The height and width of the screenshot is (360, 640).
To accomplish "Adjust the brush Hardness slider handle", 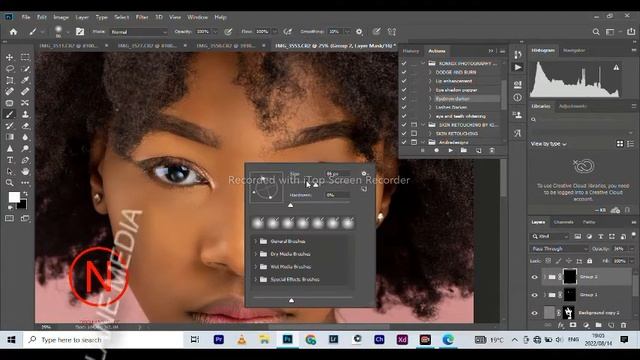I will 290,205.
